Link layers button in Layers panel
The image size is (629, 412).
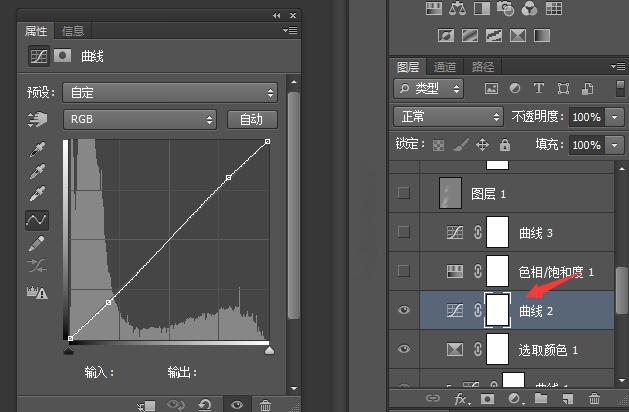point(433,398)
